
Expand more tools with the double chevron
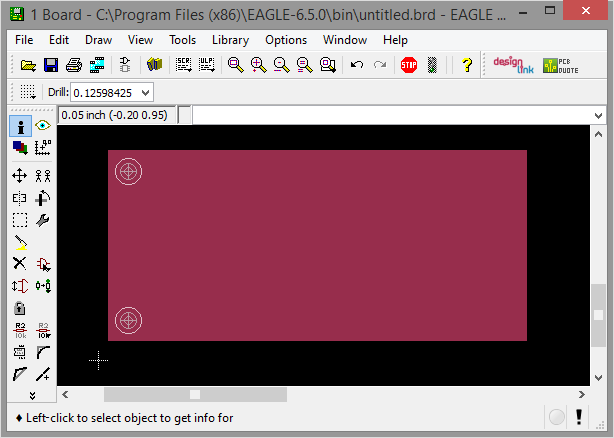(x=32, y=396)
